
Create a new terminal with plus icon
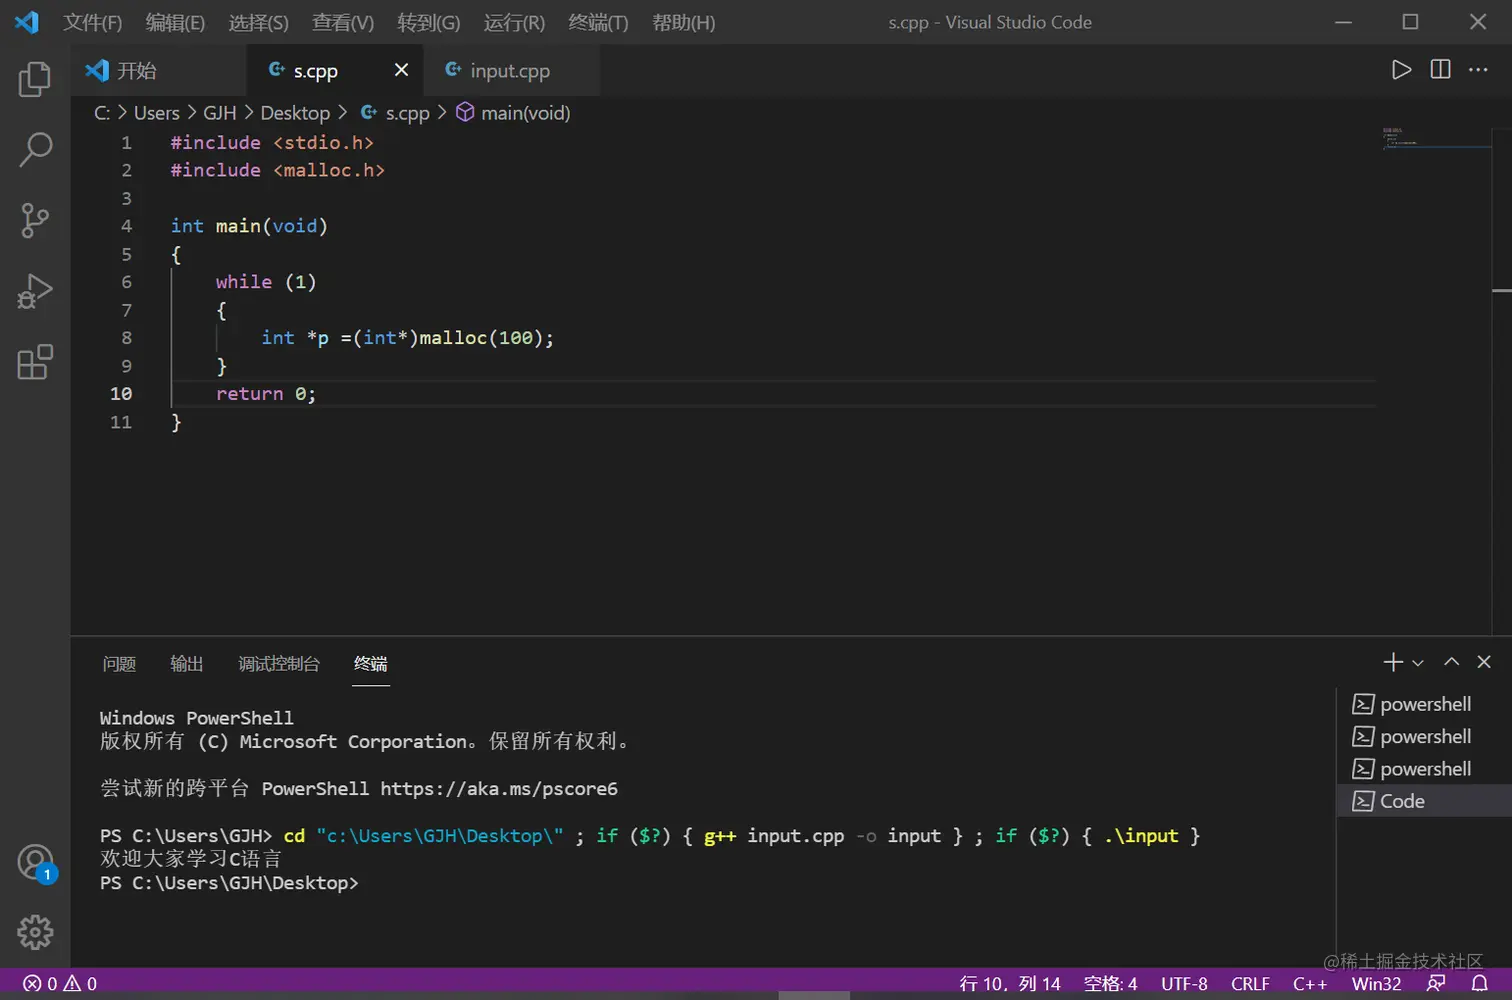(x=1392, y=662)
